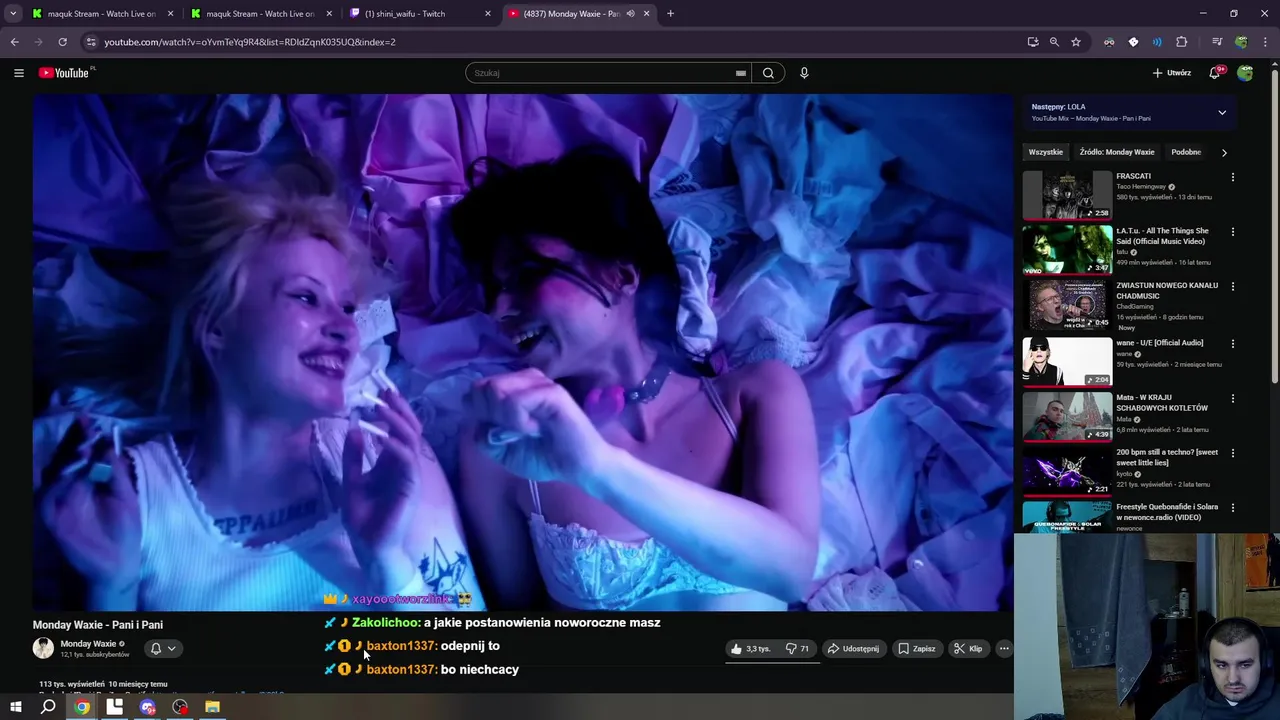
Task: Click the Utwórz create button
Action: click(1171, 73)
